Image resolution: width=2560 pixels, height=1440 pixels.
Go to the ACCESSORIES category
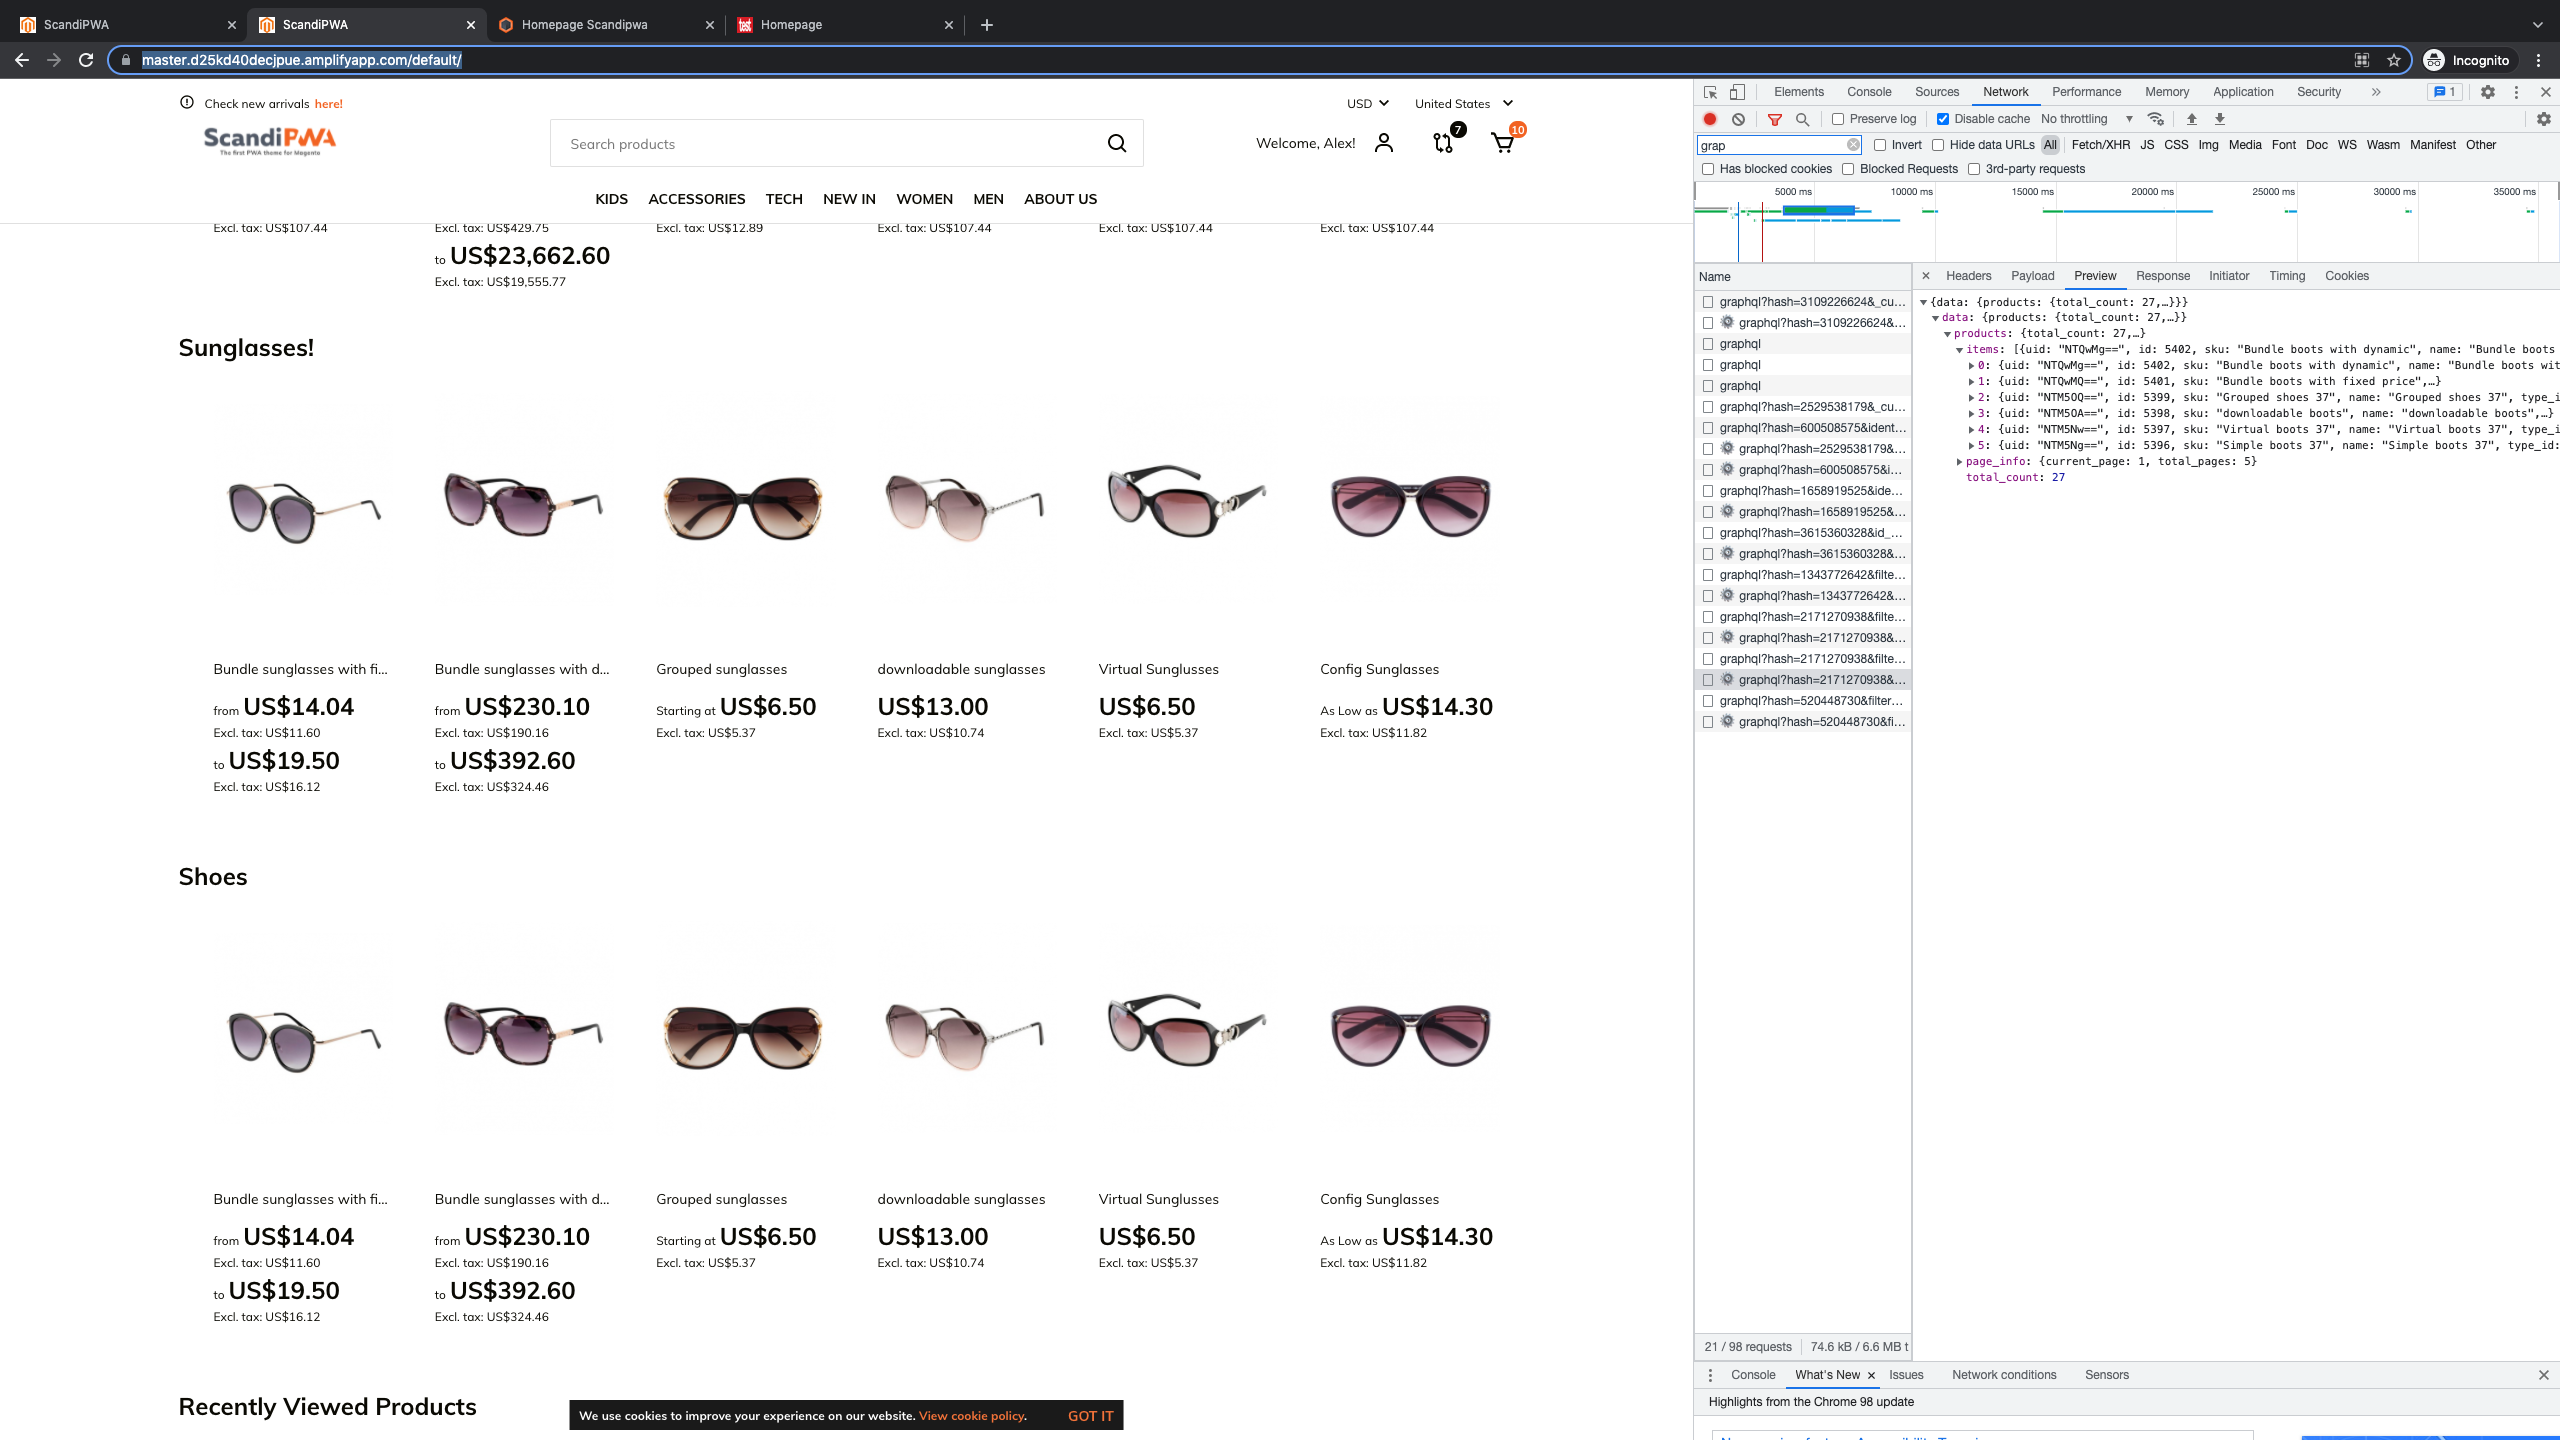696,199
